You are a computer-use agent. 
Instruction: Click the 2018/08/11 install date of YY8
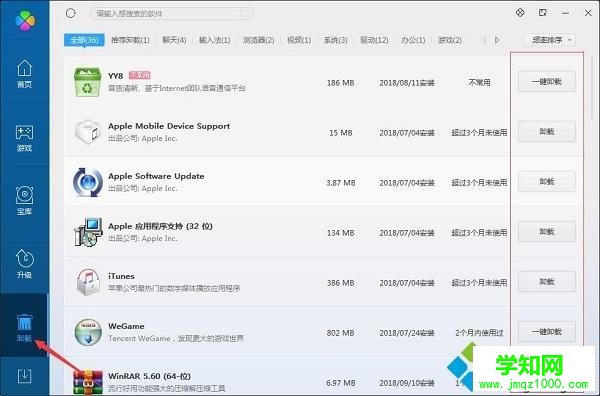click(407, 83)
